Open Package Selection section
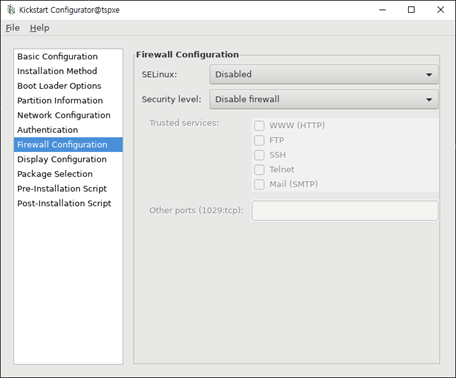 (x=68, y=174)
